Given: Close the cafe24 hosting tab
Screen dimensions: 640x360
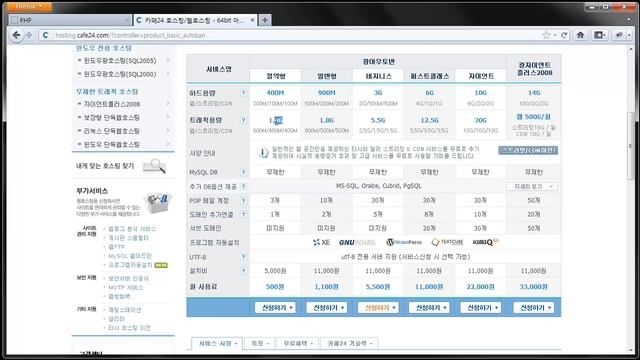Looking at the screenshot, I should coord(252,20).
